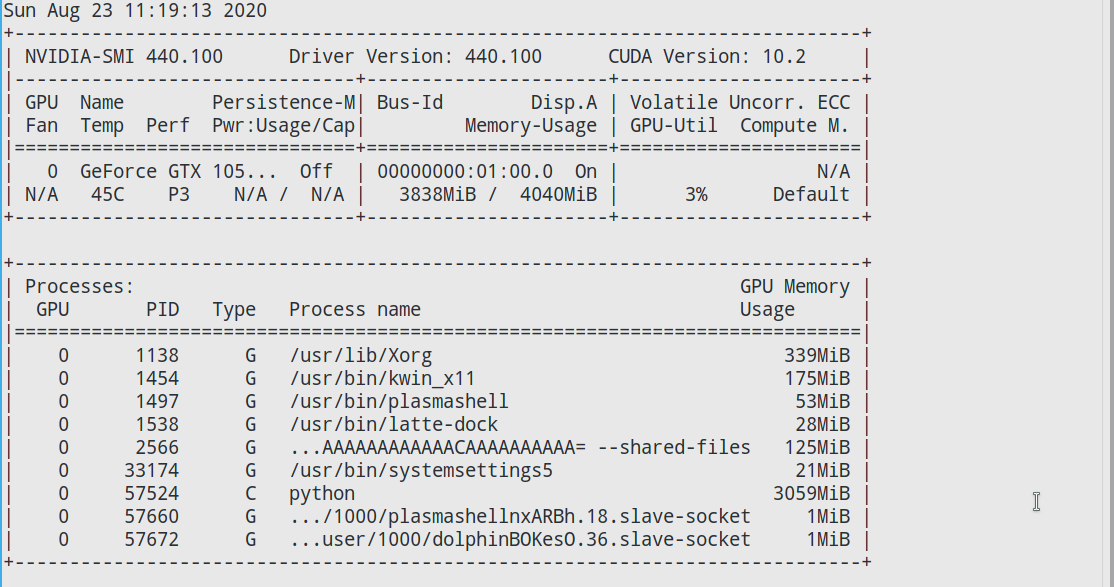Viewport: 1114px width, 587px height.
Task: Click the Processes: section label
Action: click(x=80, y=286)
